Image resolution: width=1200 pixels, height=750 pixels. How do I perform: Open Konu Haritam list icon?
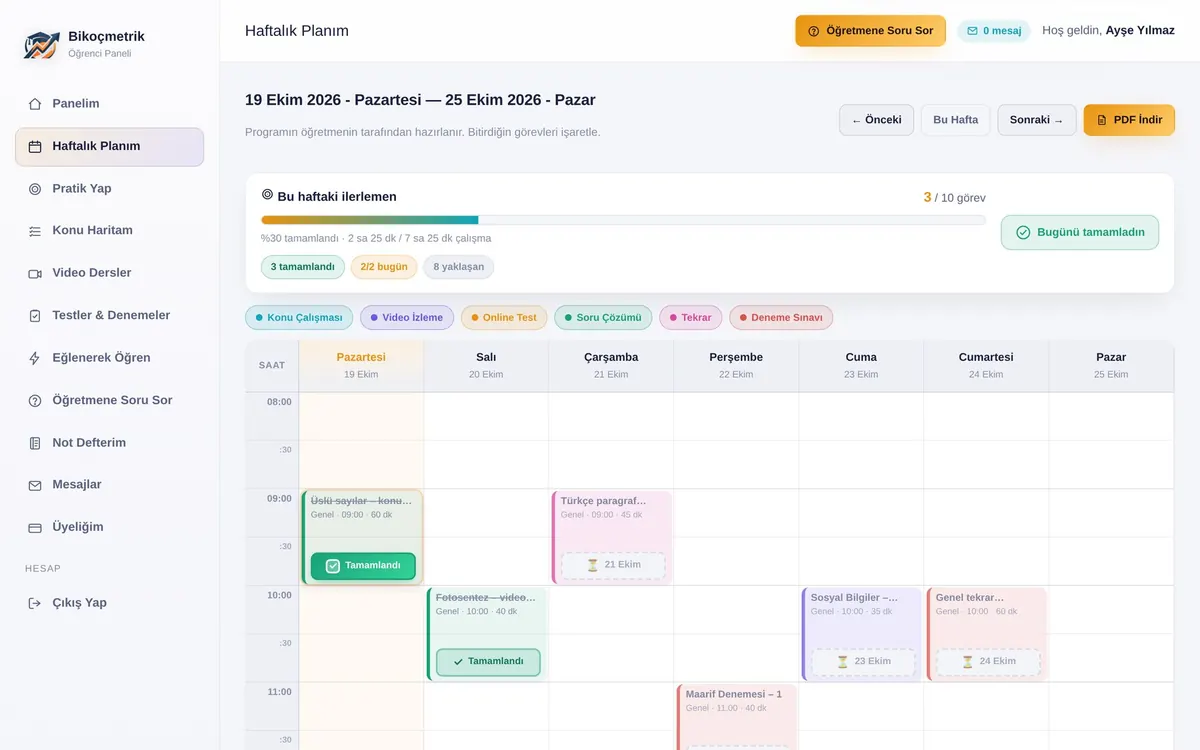point(35,231)
